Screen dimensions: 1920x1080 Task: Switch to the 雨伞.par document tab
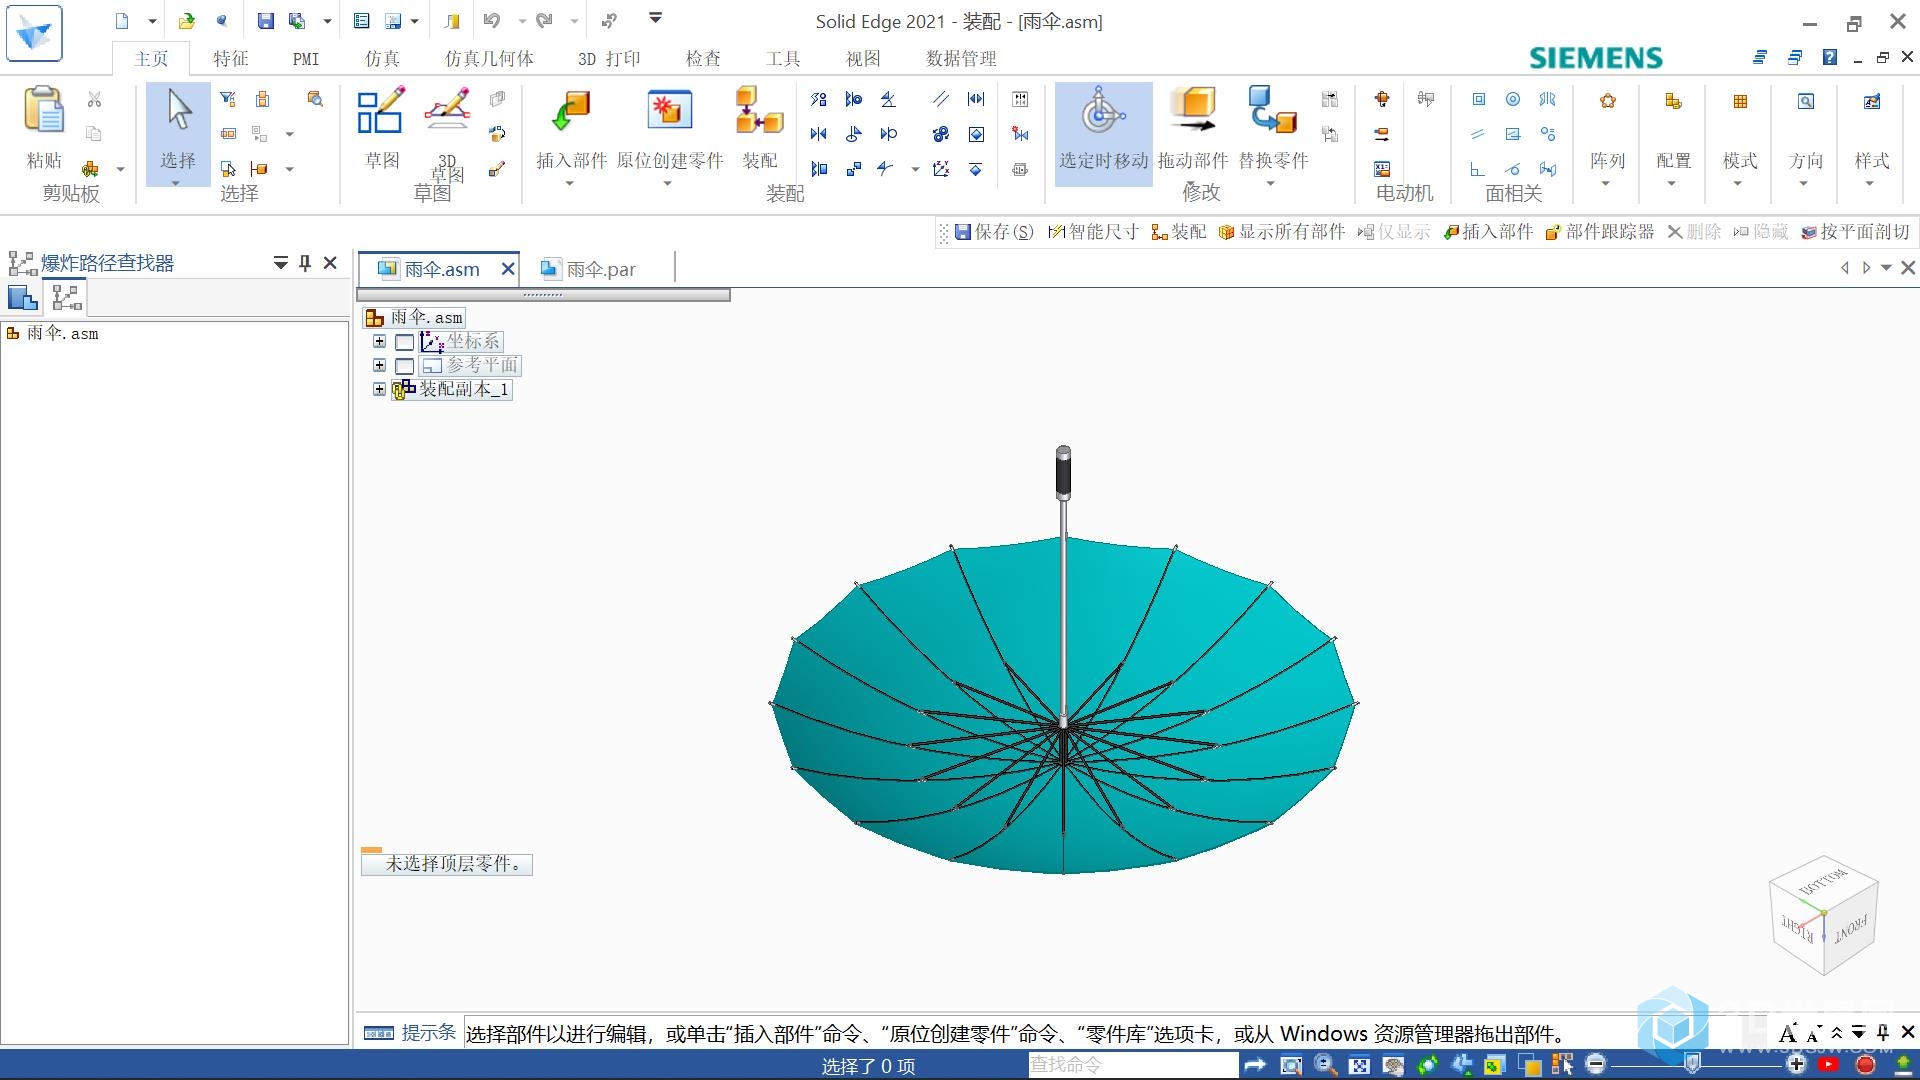(588, 269)
